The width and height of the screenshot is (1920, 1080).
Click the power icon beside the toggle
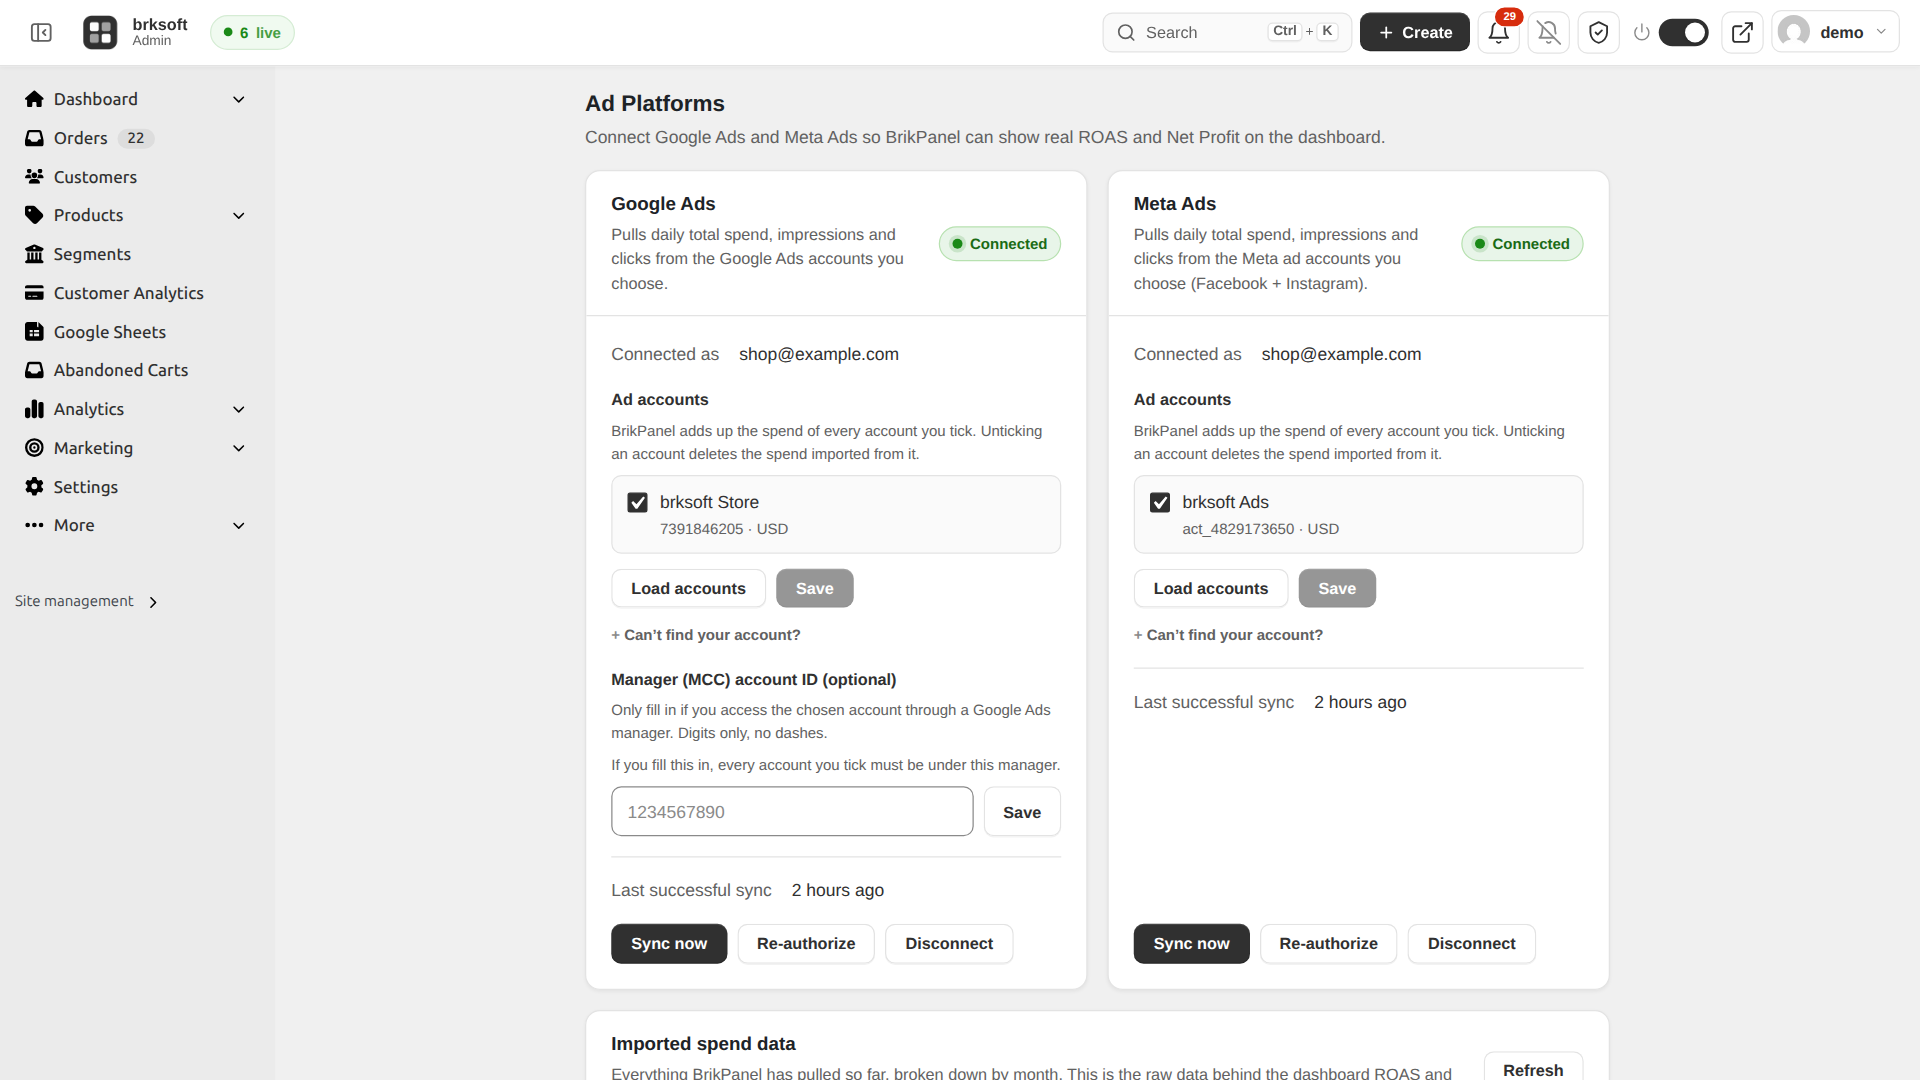(x=1641, y=33)
